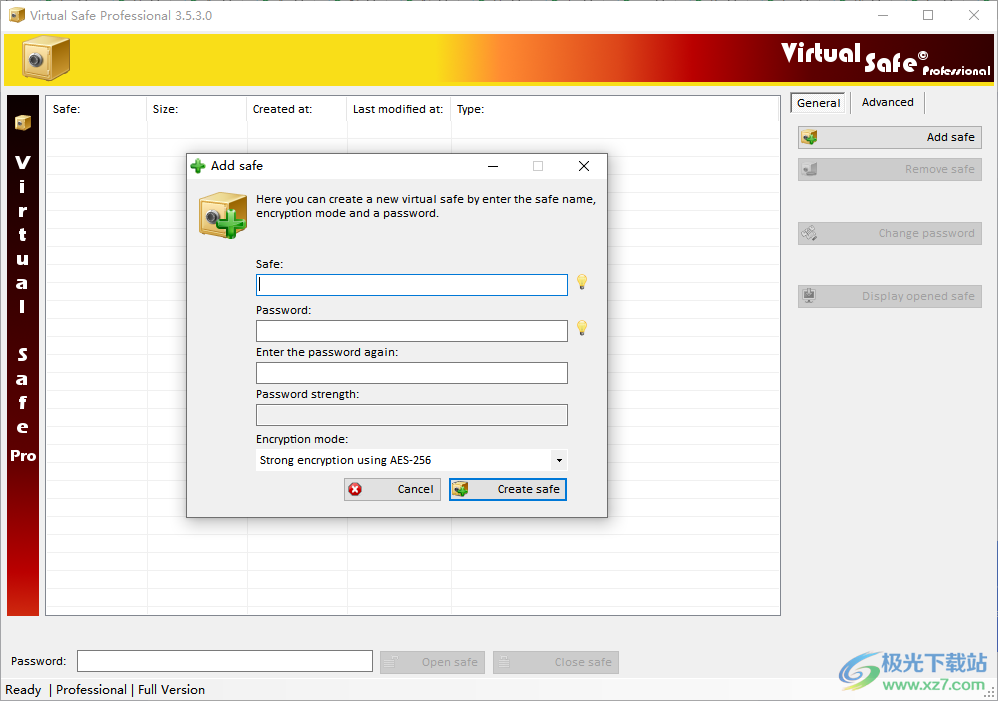Image resolution: width=998 pixels, height=701 pixels.
Task: Open the Encryption mode dropdown
Action: (559, 460)
